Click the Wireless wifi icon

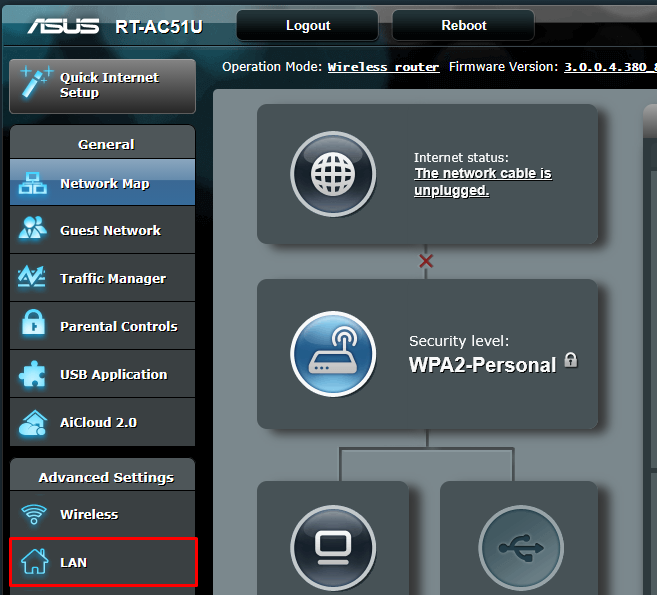click(x=34, y=514)
